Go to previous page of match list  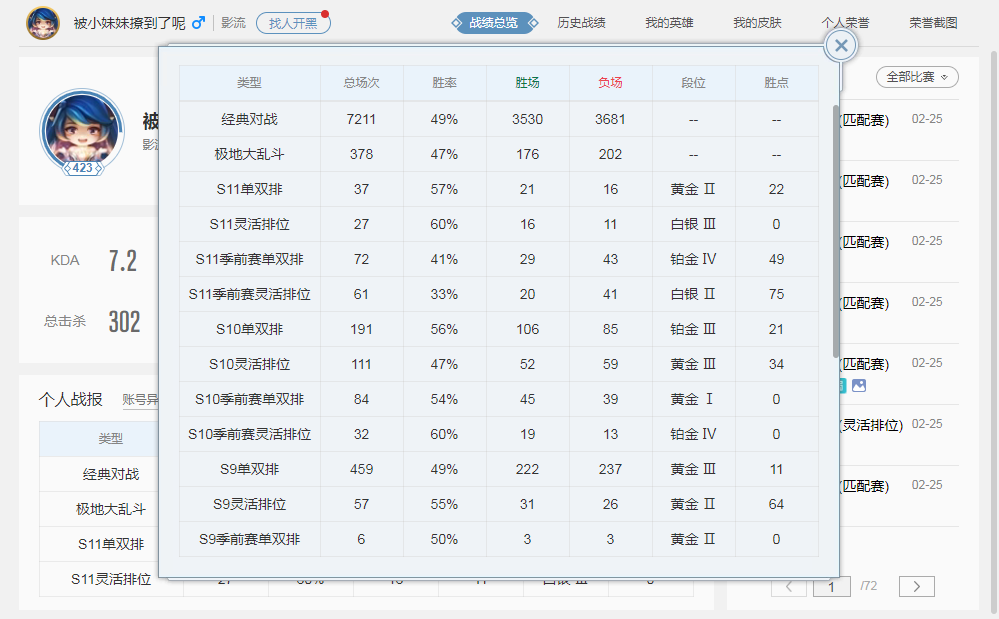click(x=789, y=587)
